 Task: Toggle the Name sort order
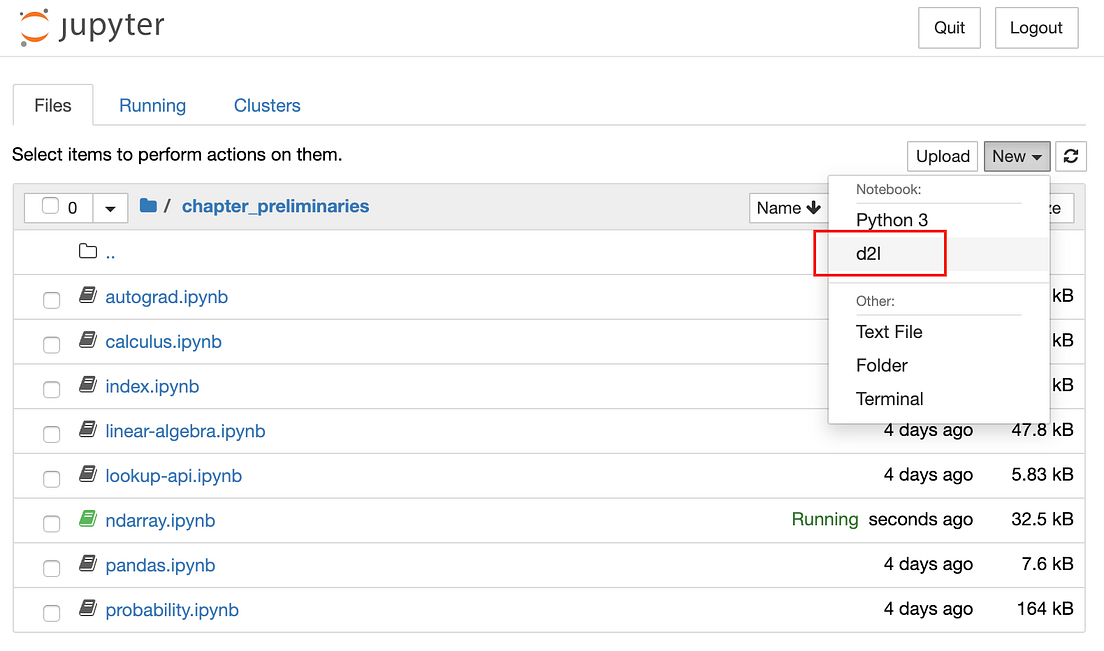click(x=789, y=207)
